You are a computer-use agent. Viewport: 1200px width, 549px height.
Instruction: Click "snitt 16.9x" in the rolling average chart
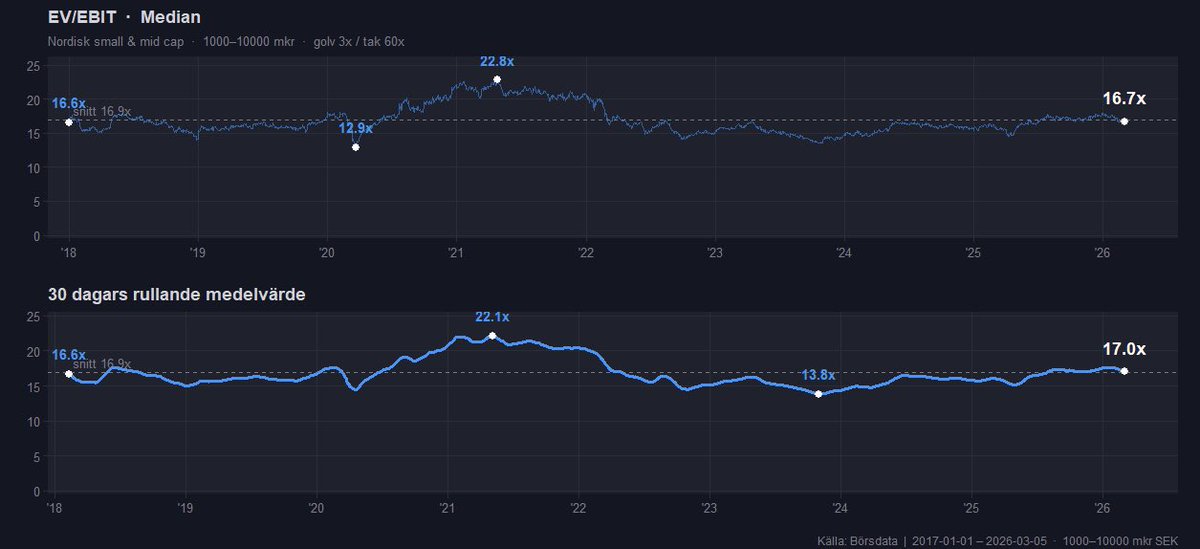[102, 363]
